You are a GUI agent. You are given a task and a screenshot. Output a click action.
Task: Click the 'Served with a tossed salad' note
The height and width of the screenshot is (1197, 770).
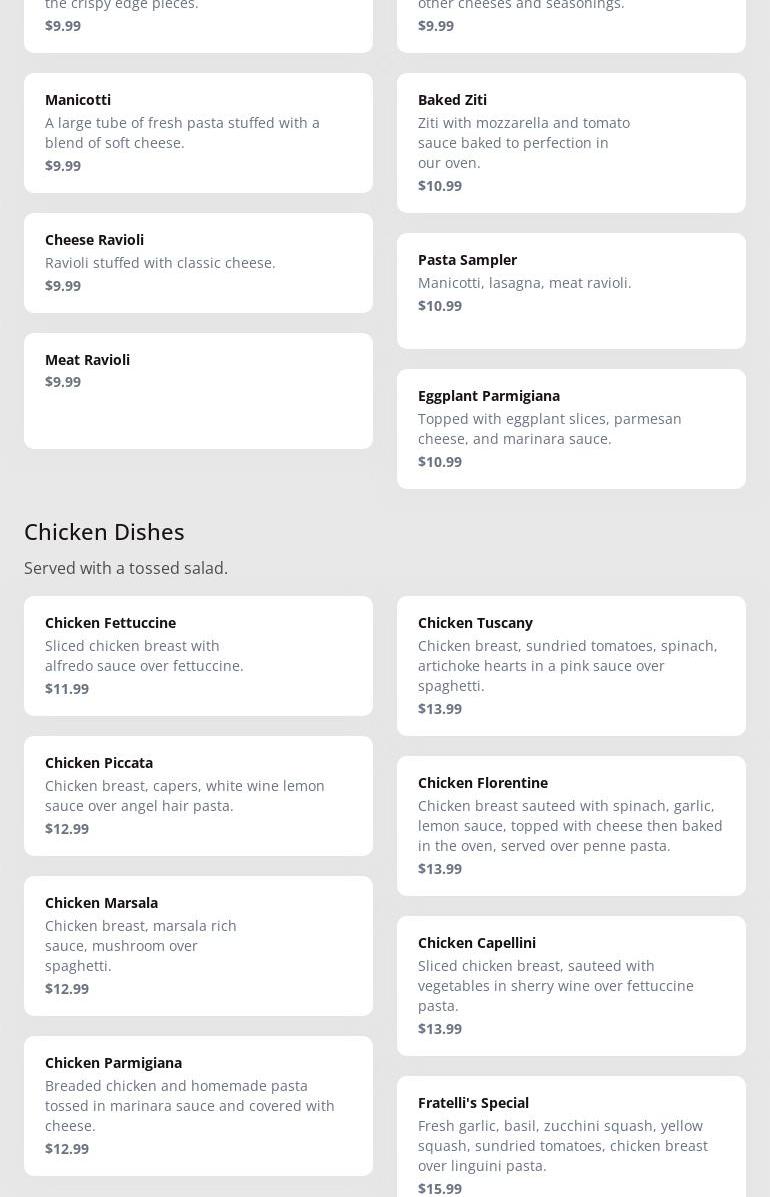[x=126, y=568]
